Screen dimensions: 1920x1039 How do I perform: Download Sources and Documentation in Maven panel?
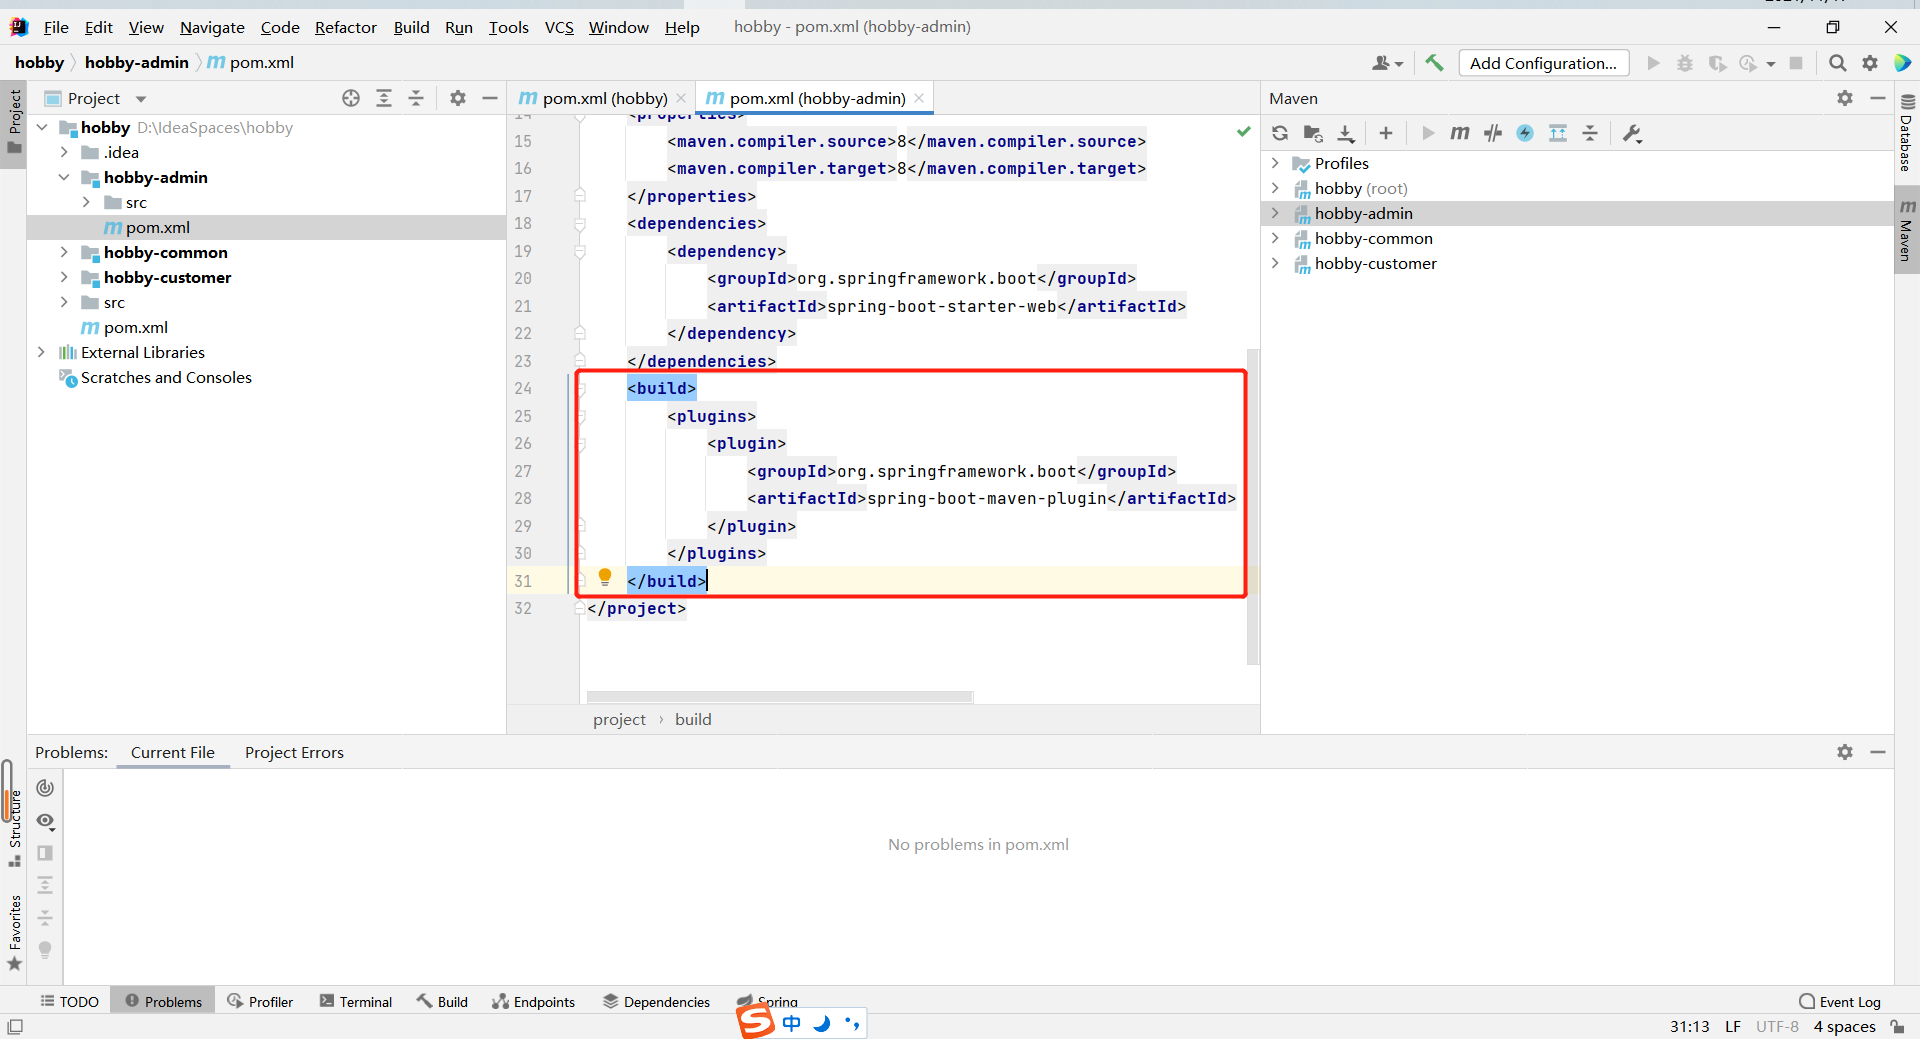tap(1346, 133)
